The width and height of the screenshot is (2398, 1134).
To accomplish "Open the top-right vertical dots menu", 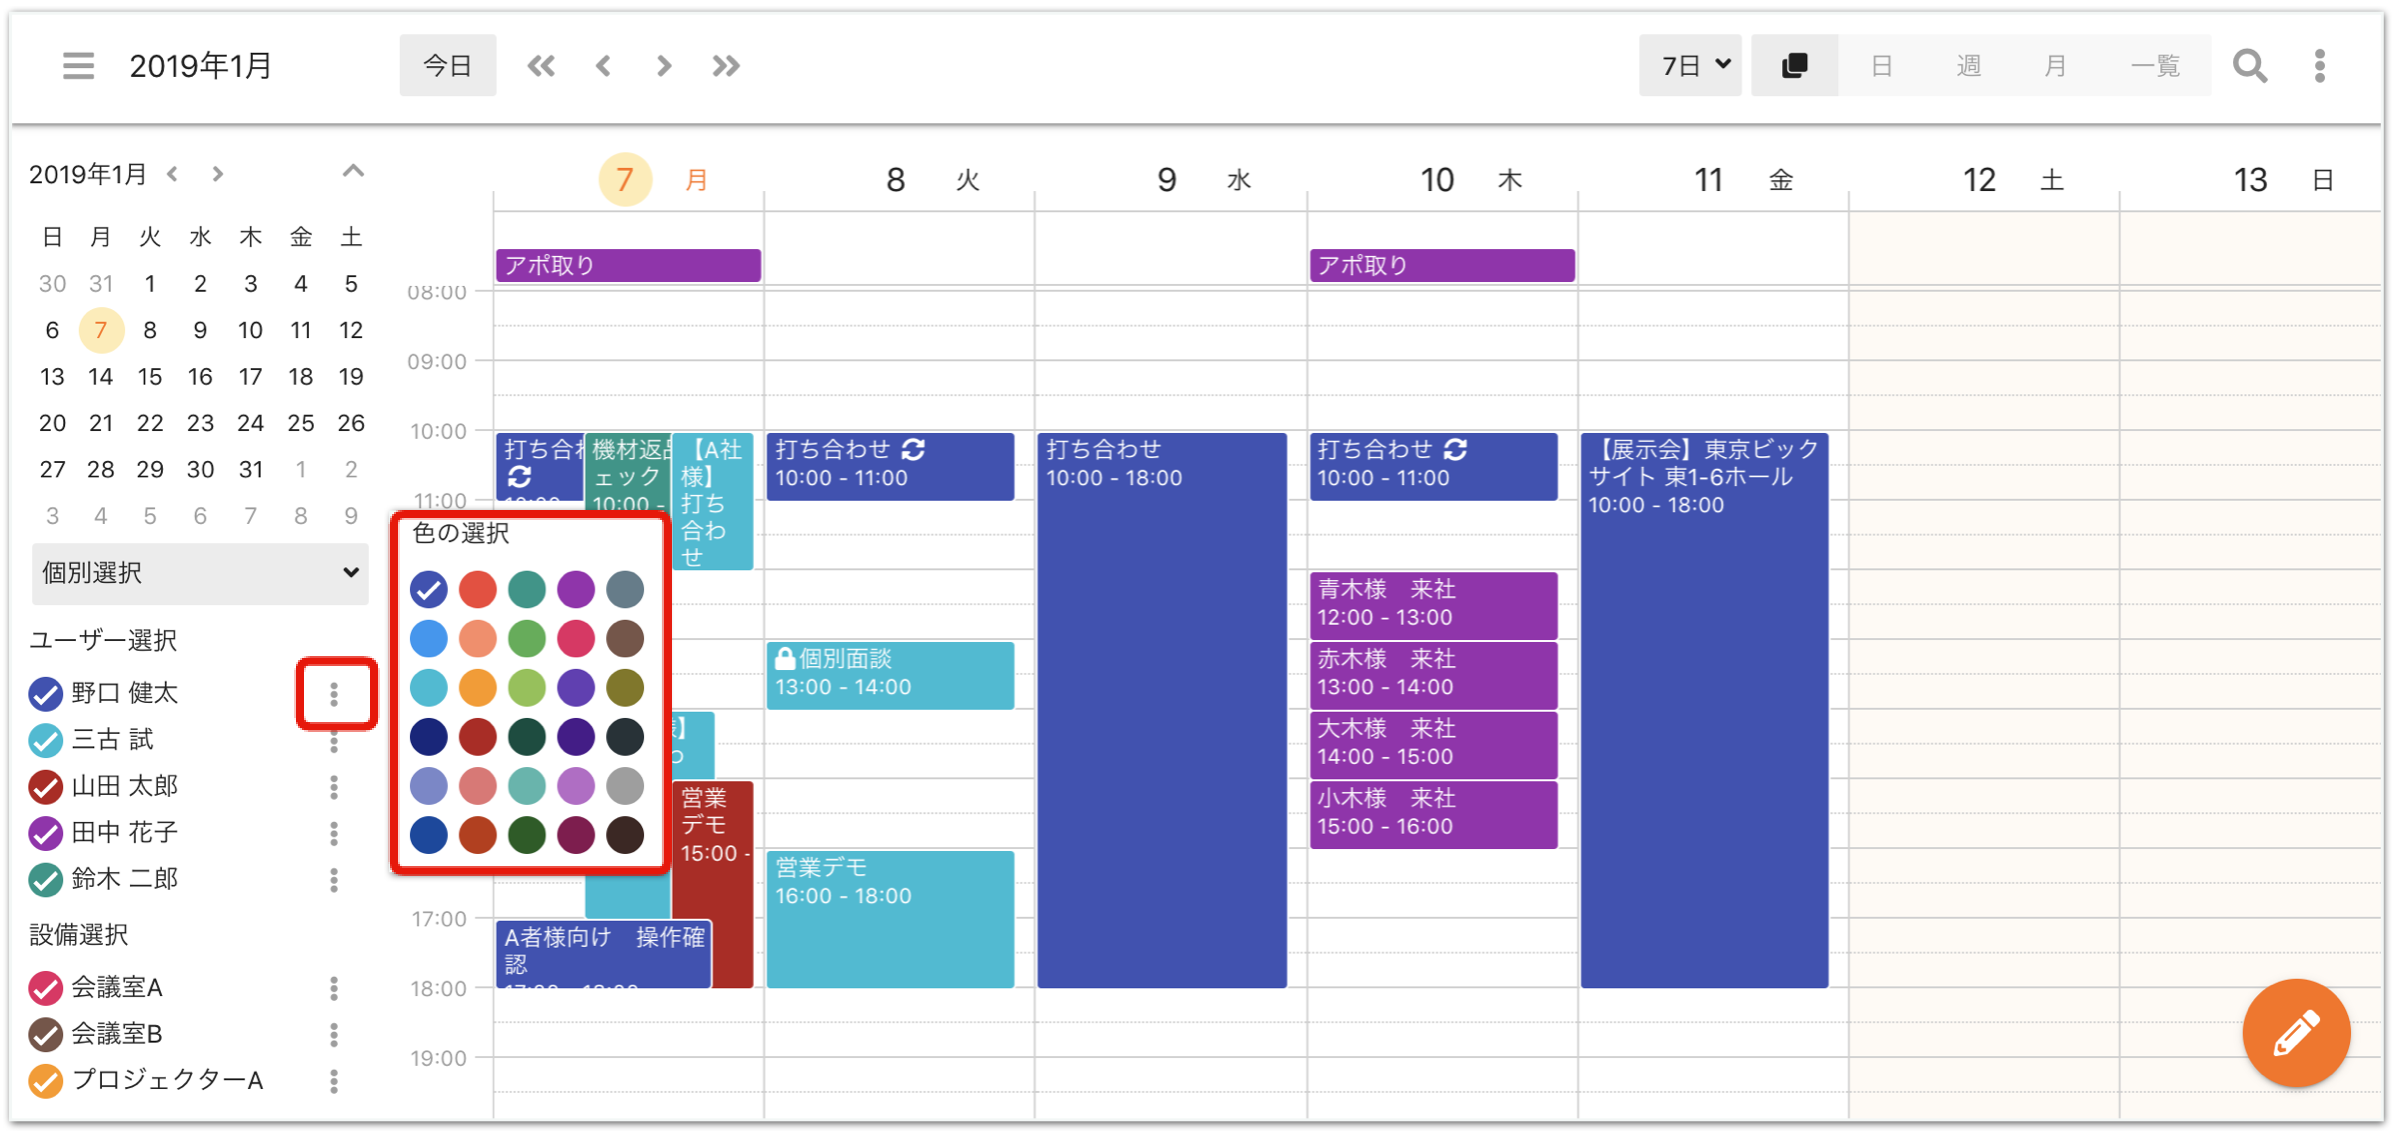I will click(x=2320, y=66).
